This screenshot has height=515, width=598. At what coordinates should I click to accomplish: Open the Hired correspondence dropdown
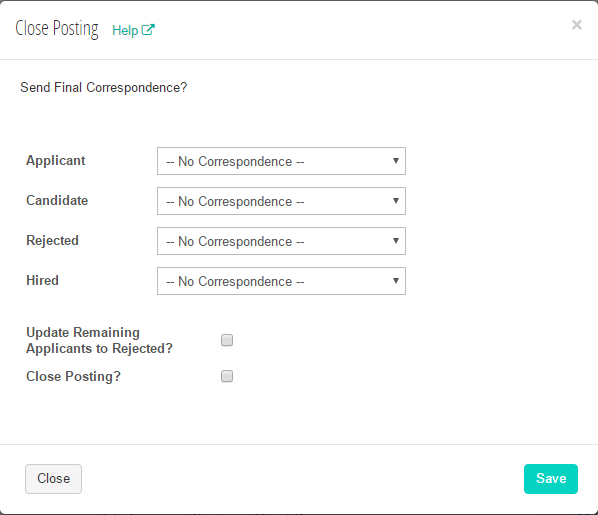click(281, 281)
